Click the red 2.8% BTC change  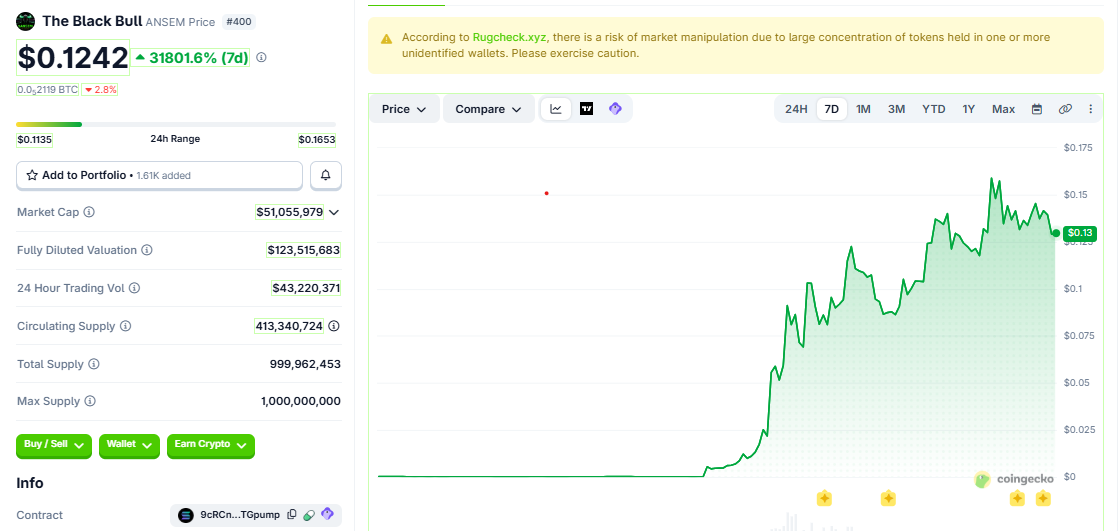point(100,90)
